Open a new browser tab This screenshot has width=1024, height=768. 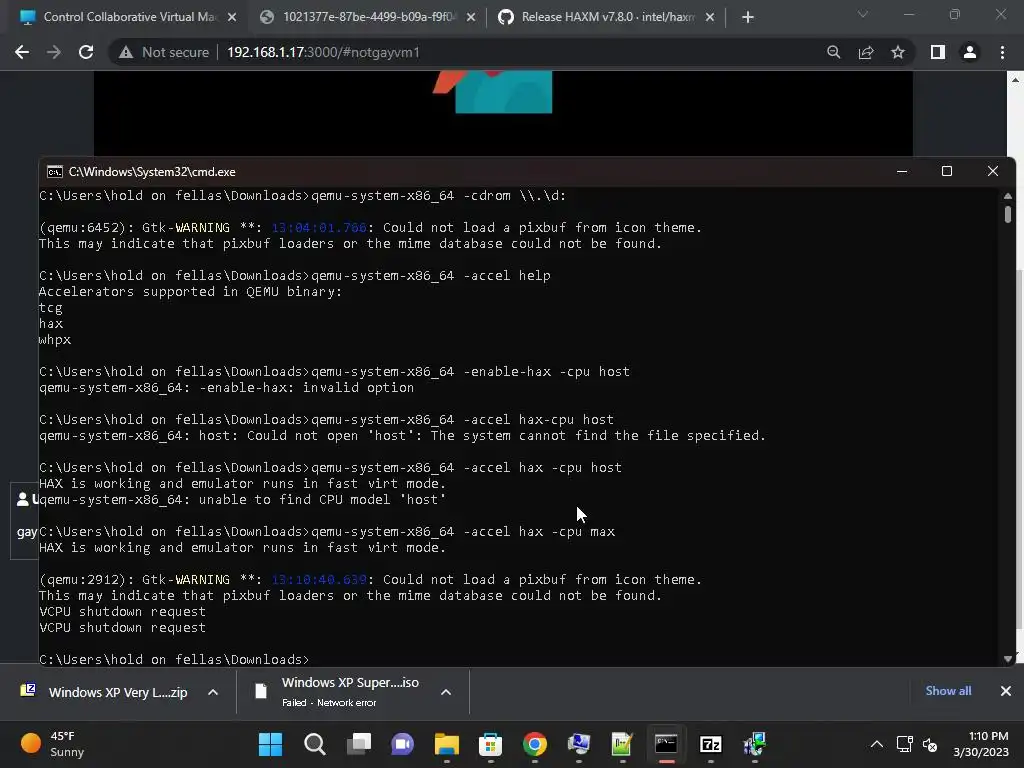tap(748, 17)
